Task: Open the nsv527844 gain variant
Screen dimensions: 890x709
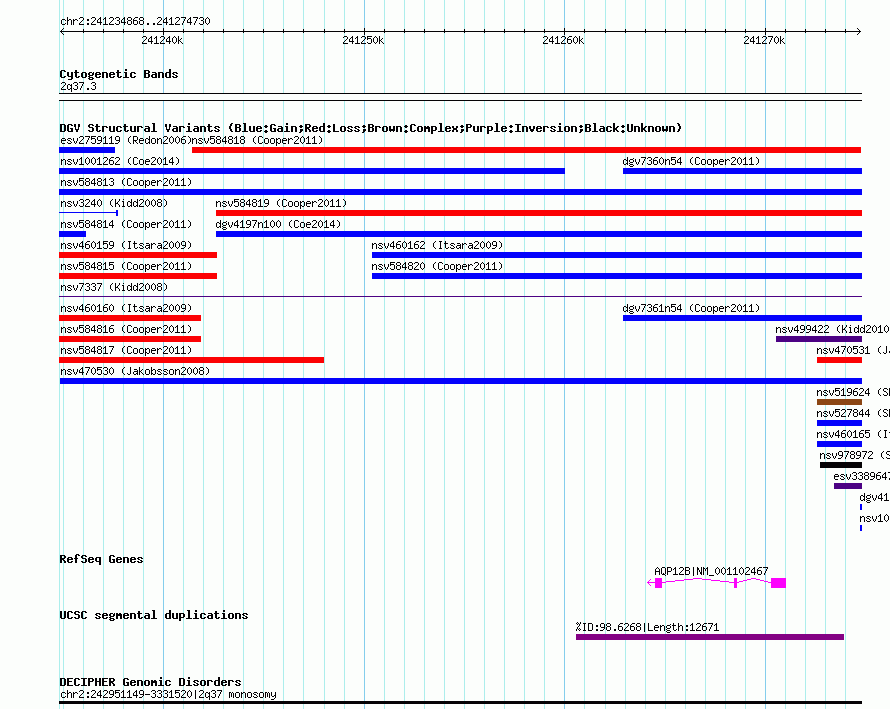Action: [x=839, y=423]
